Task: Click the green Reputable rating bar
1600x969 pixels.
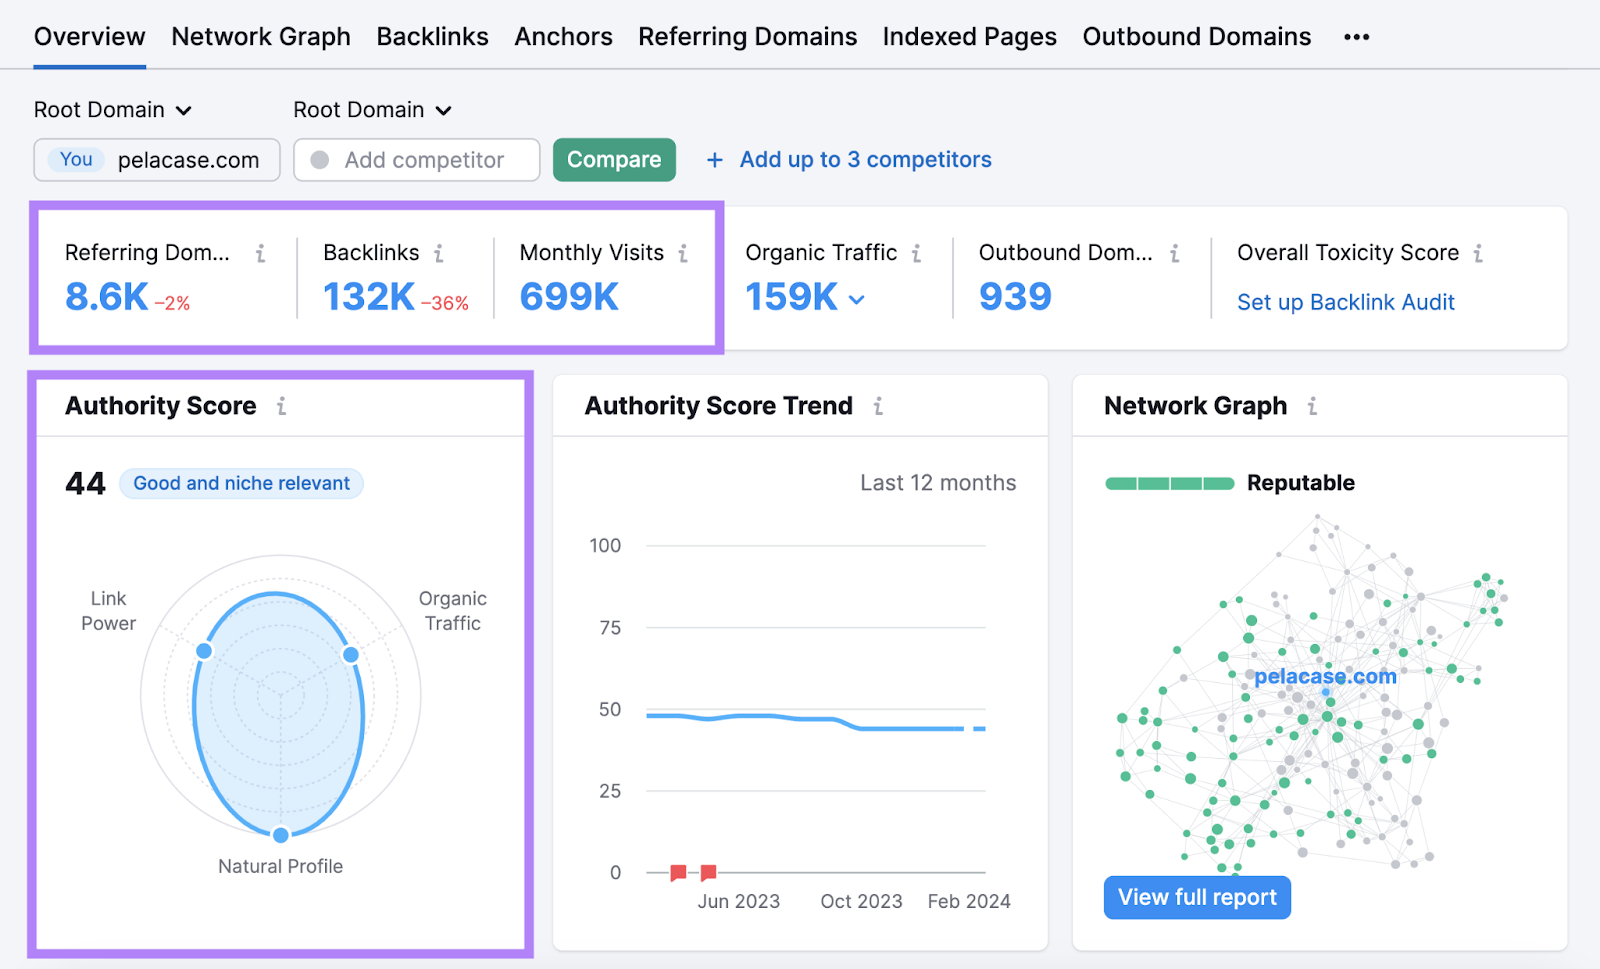Action: pyautogui.click(x=1169, y=484)
